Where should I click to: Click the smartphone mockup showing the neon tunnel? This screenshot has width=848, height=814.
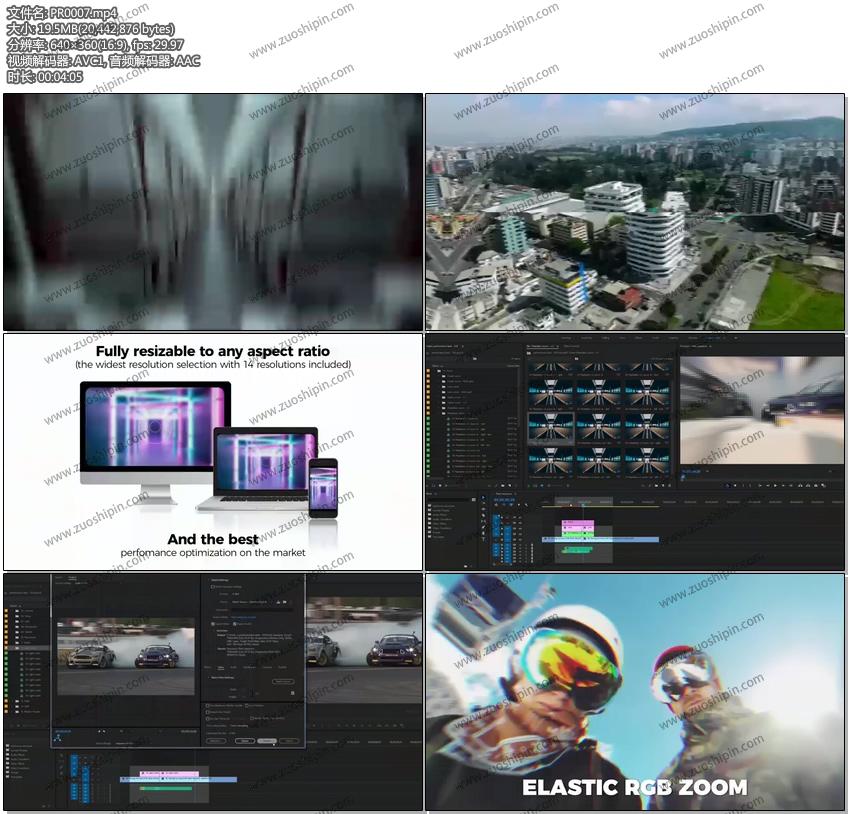323,487
